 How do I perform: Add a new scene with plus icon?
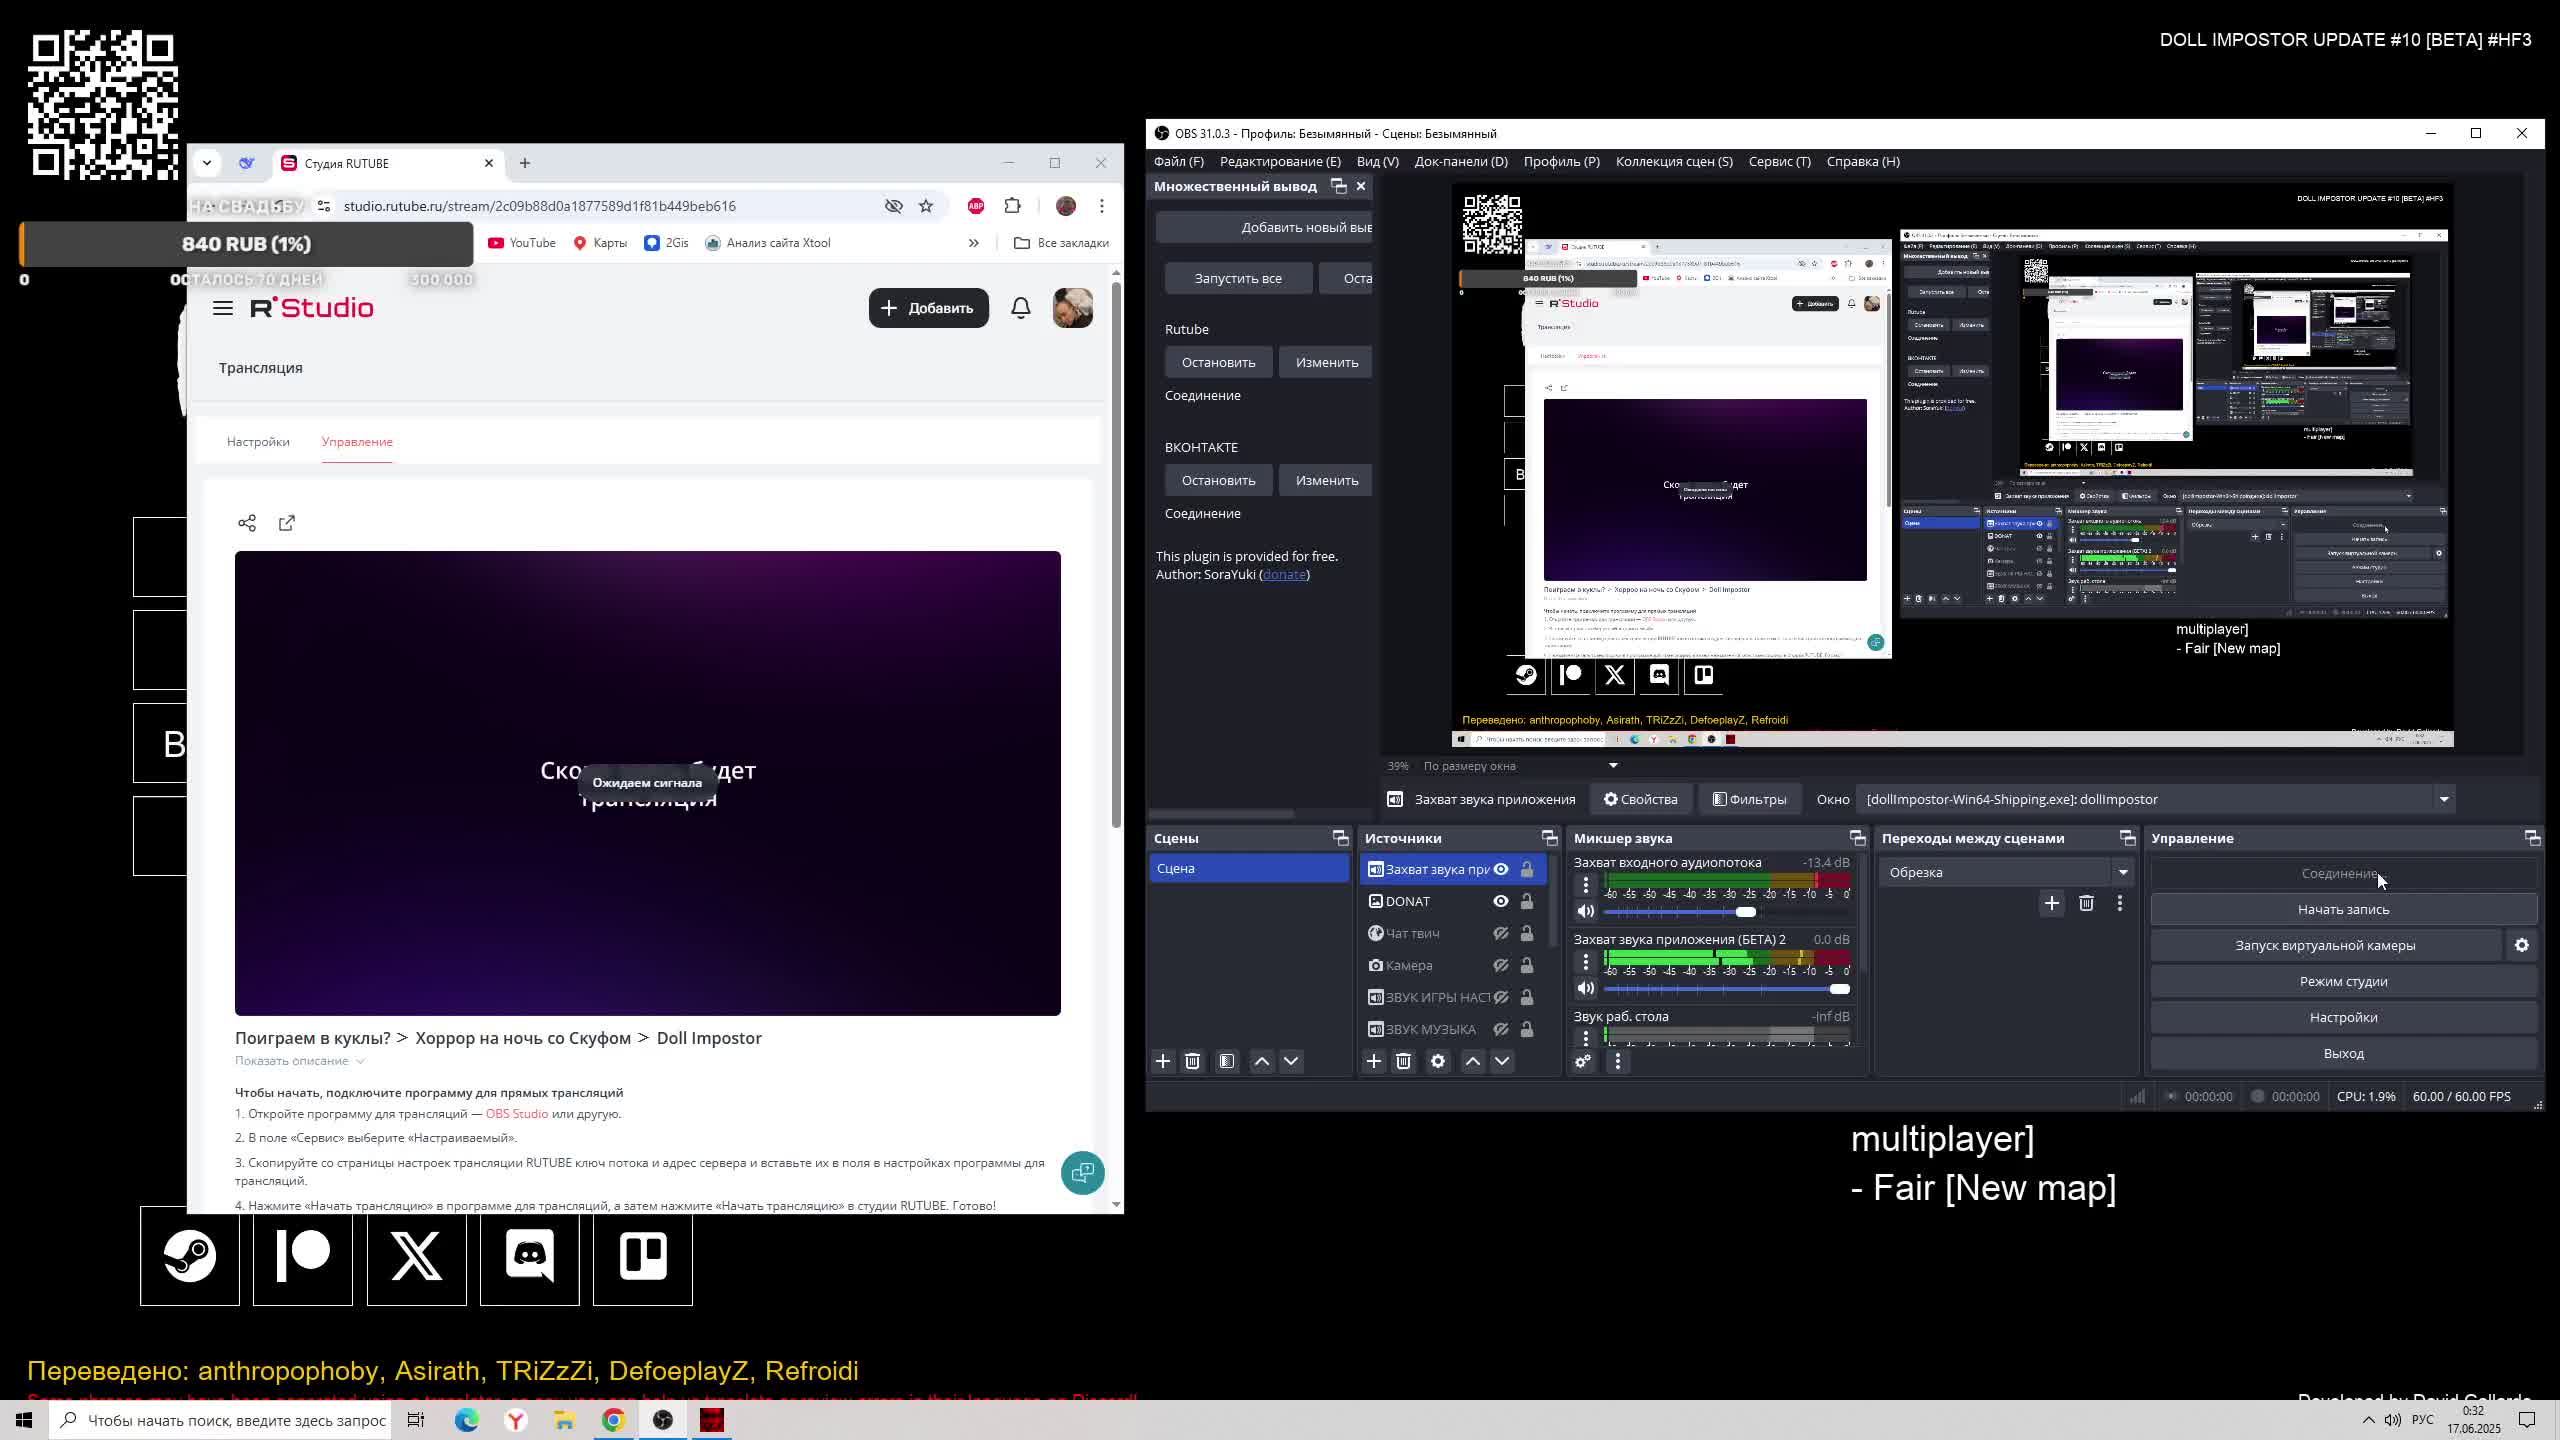[x=1163, y=1061]
